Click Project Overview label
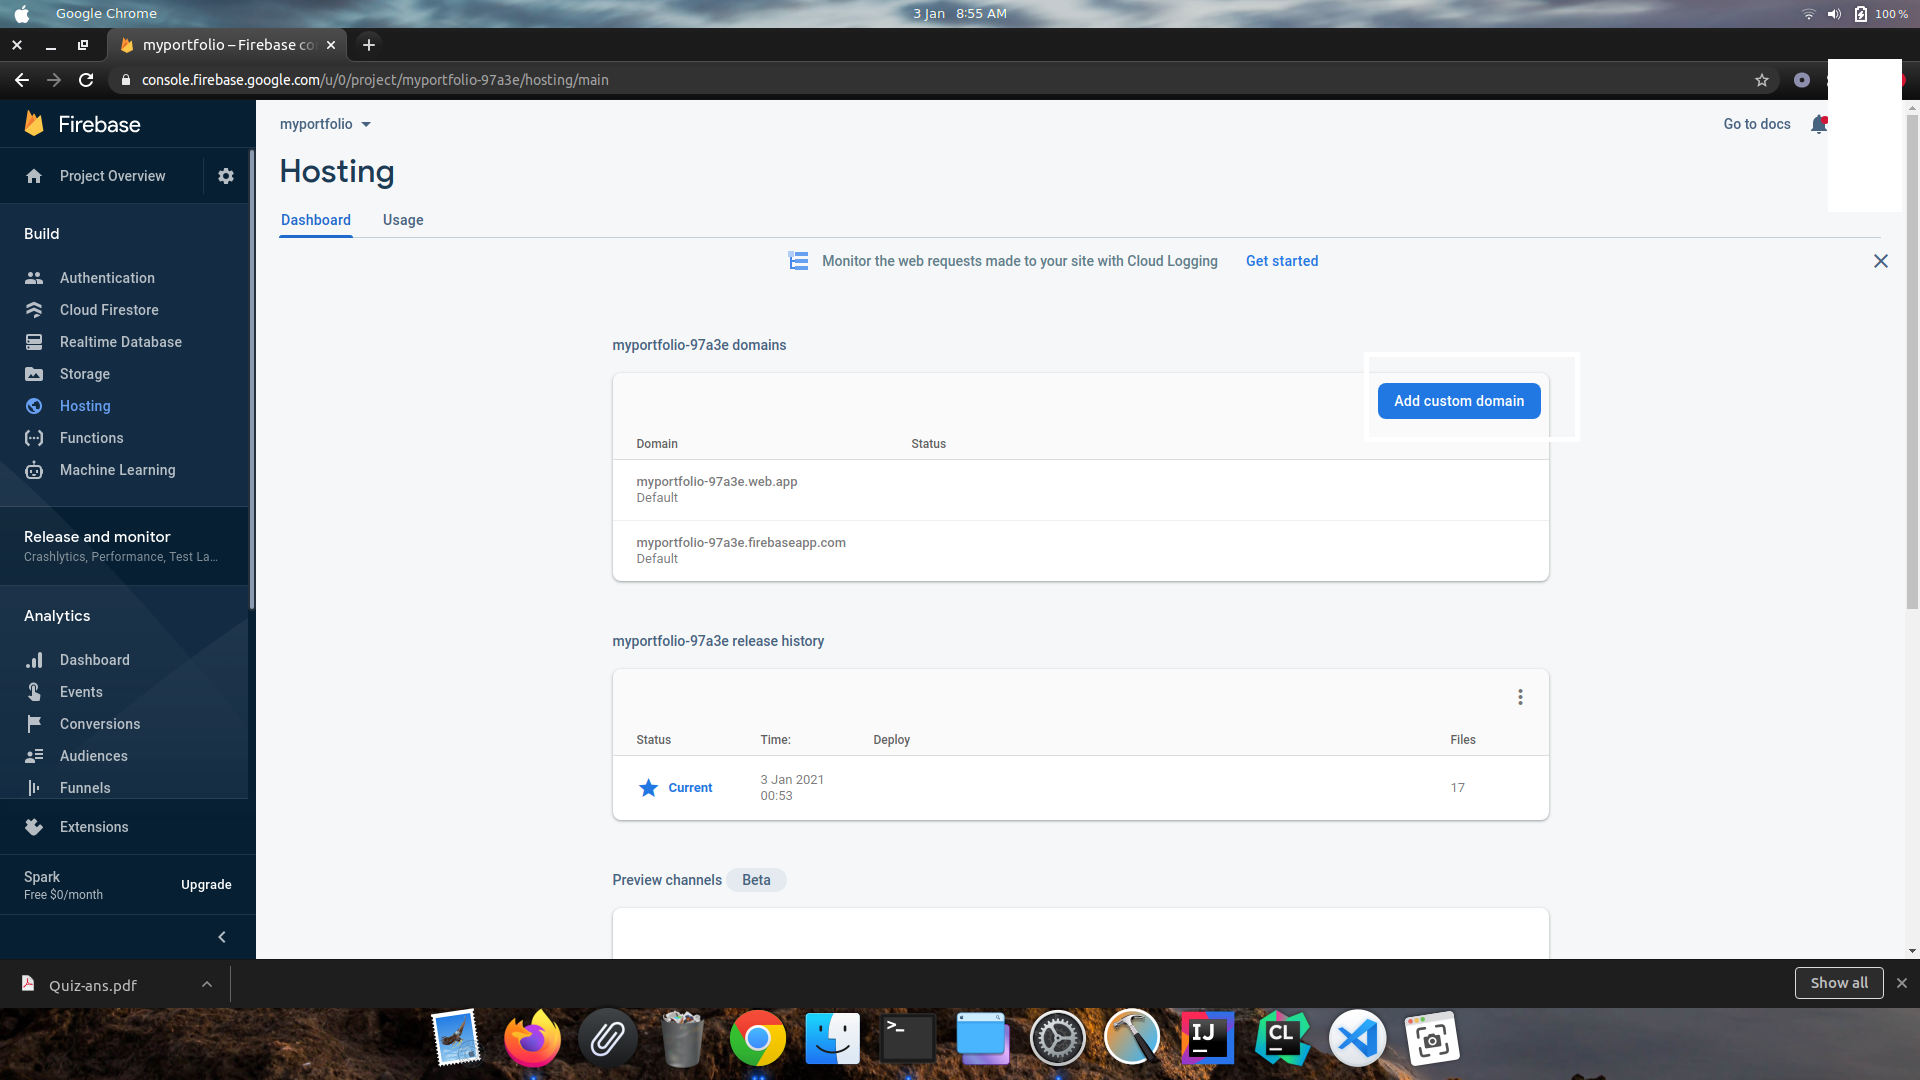The height and width of the screenshot is (1080, 1920). pyautogui.click(x=113, y=176)
